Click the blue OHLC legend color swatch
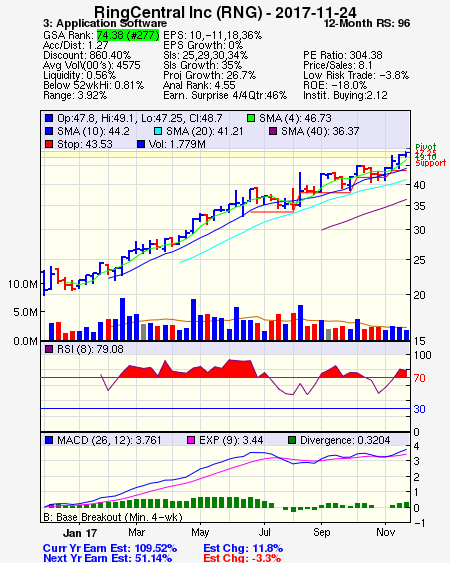The width and height of the screenshot is (450, 563). point(49,118)
